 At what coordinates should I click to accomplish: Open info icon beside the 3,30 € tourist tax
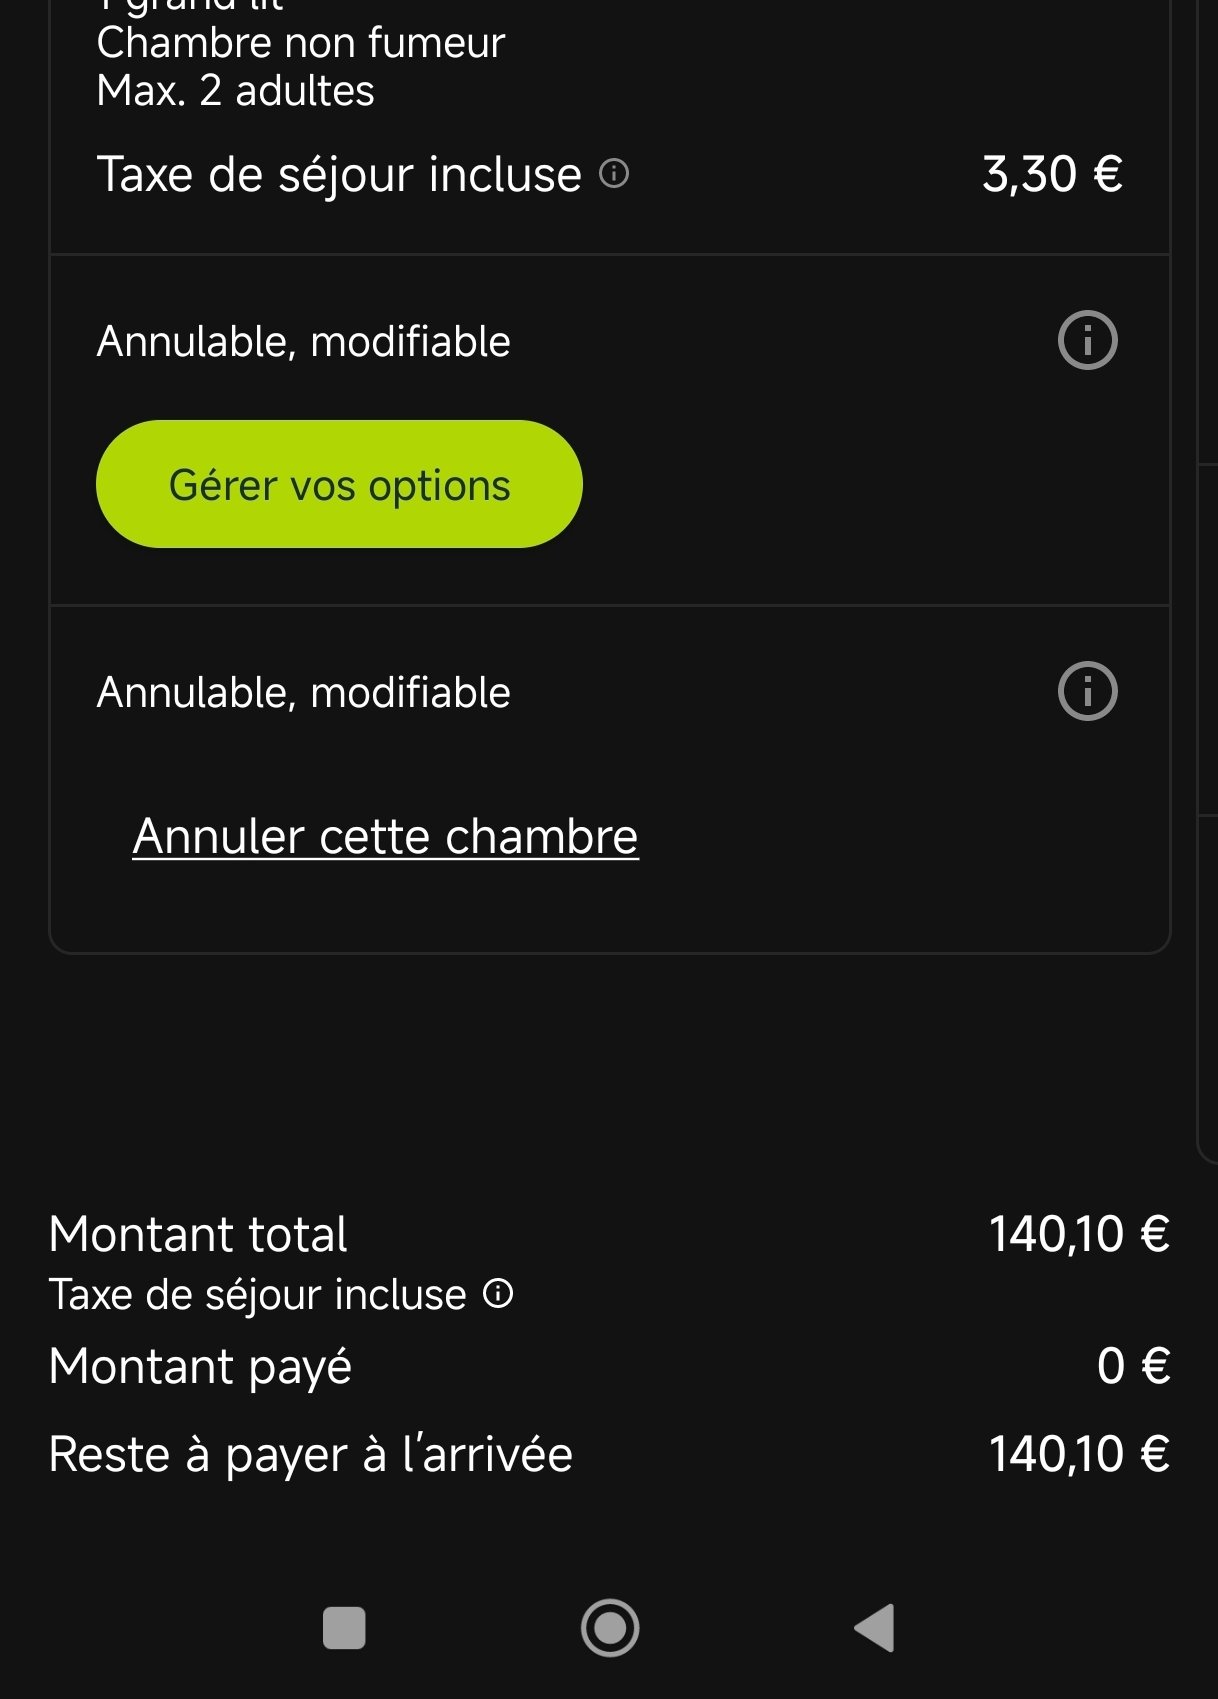[614, 174]
